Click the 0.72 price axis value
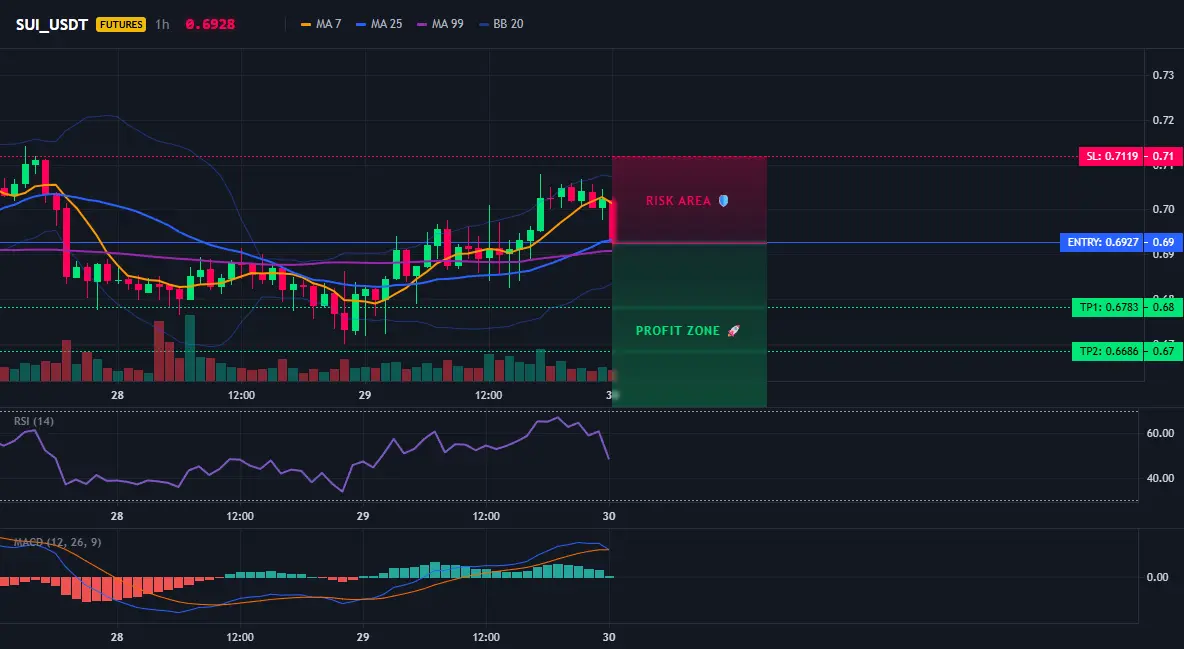The image size is (1184, 649). coord(1163,120)
